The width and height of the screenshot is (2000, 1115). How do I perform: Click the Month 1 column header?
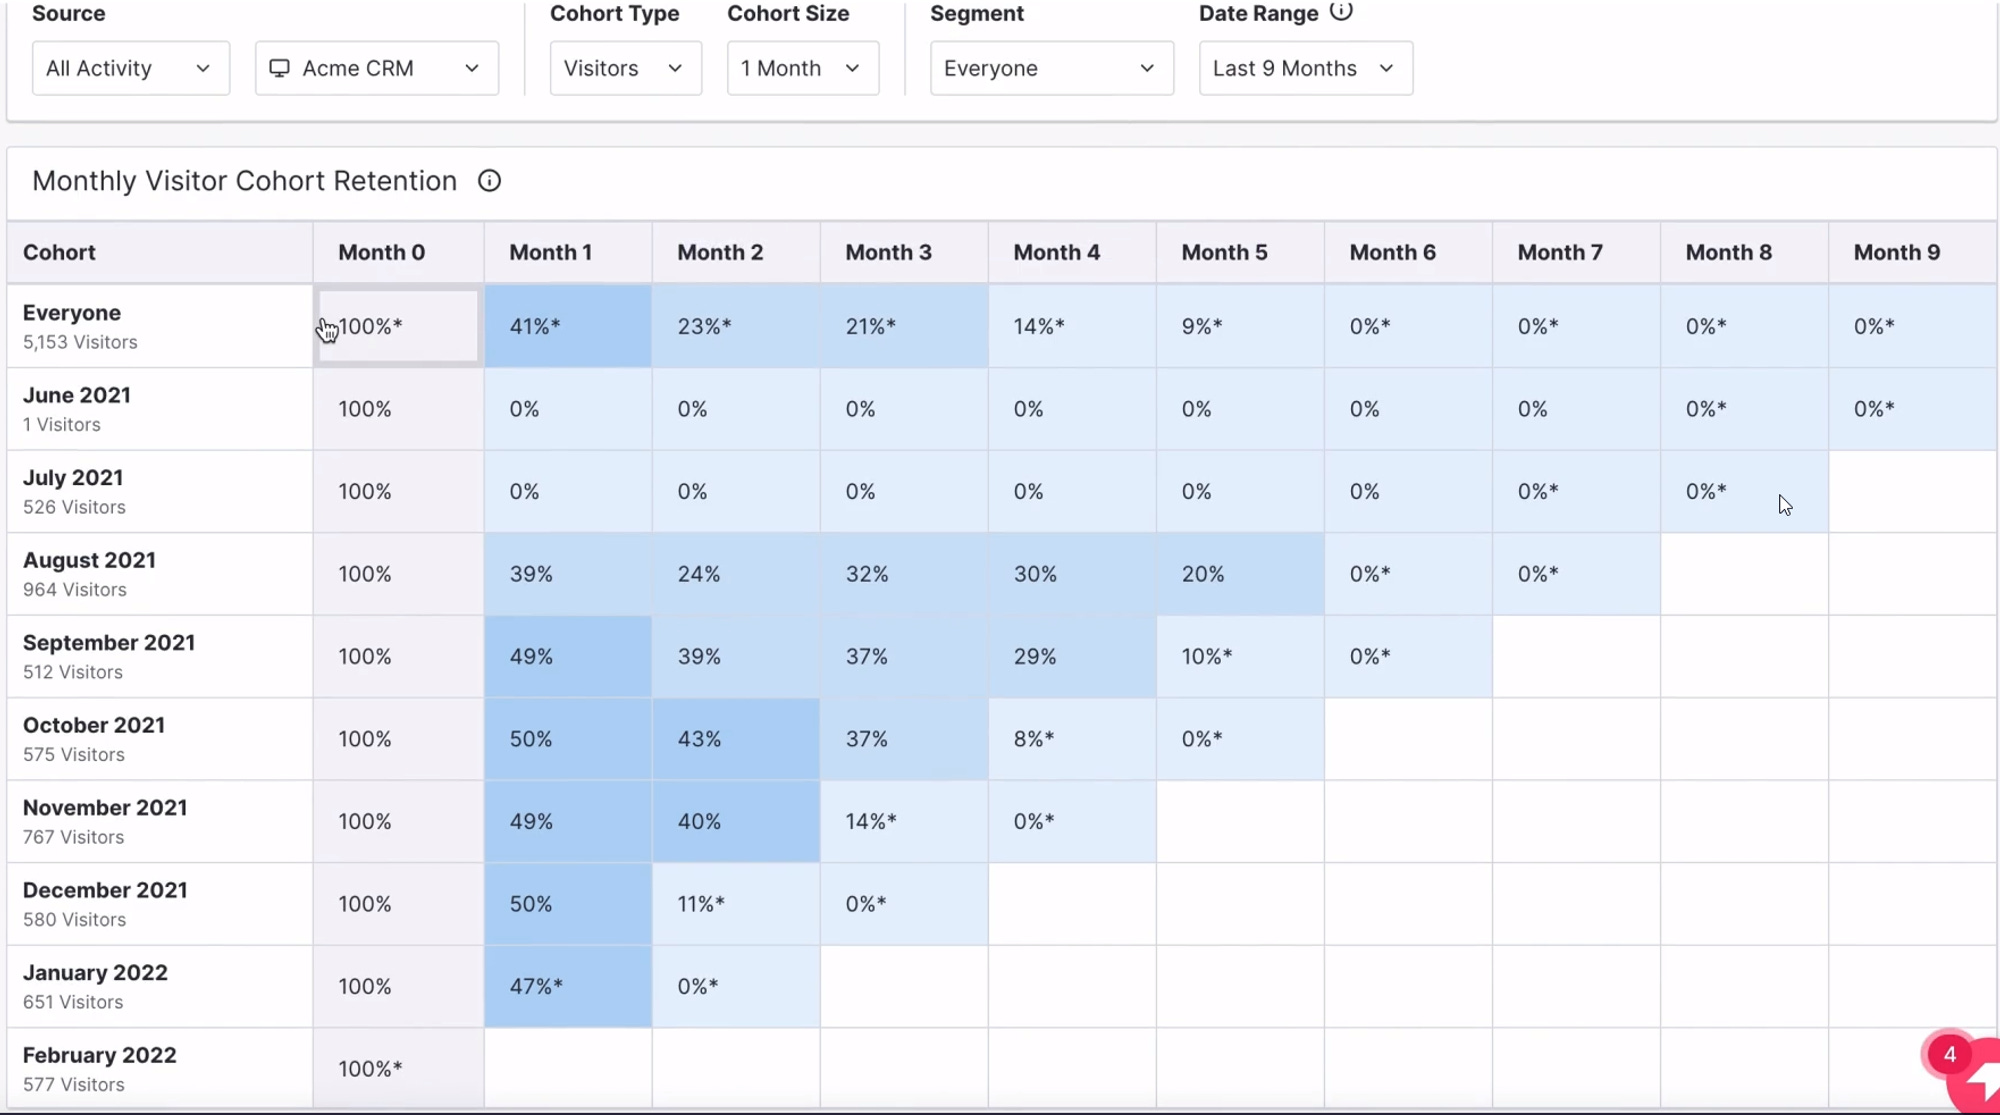click(551, 252)
